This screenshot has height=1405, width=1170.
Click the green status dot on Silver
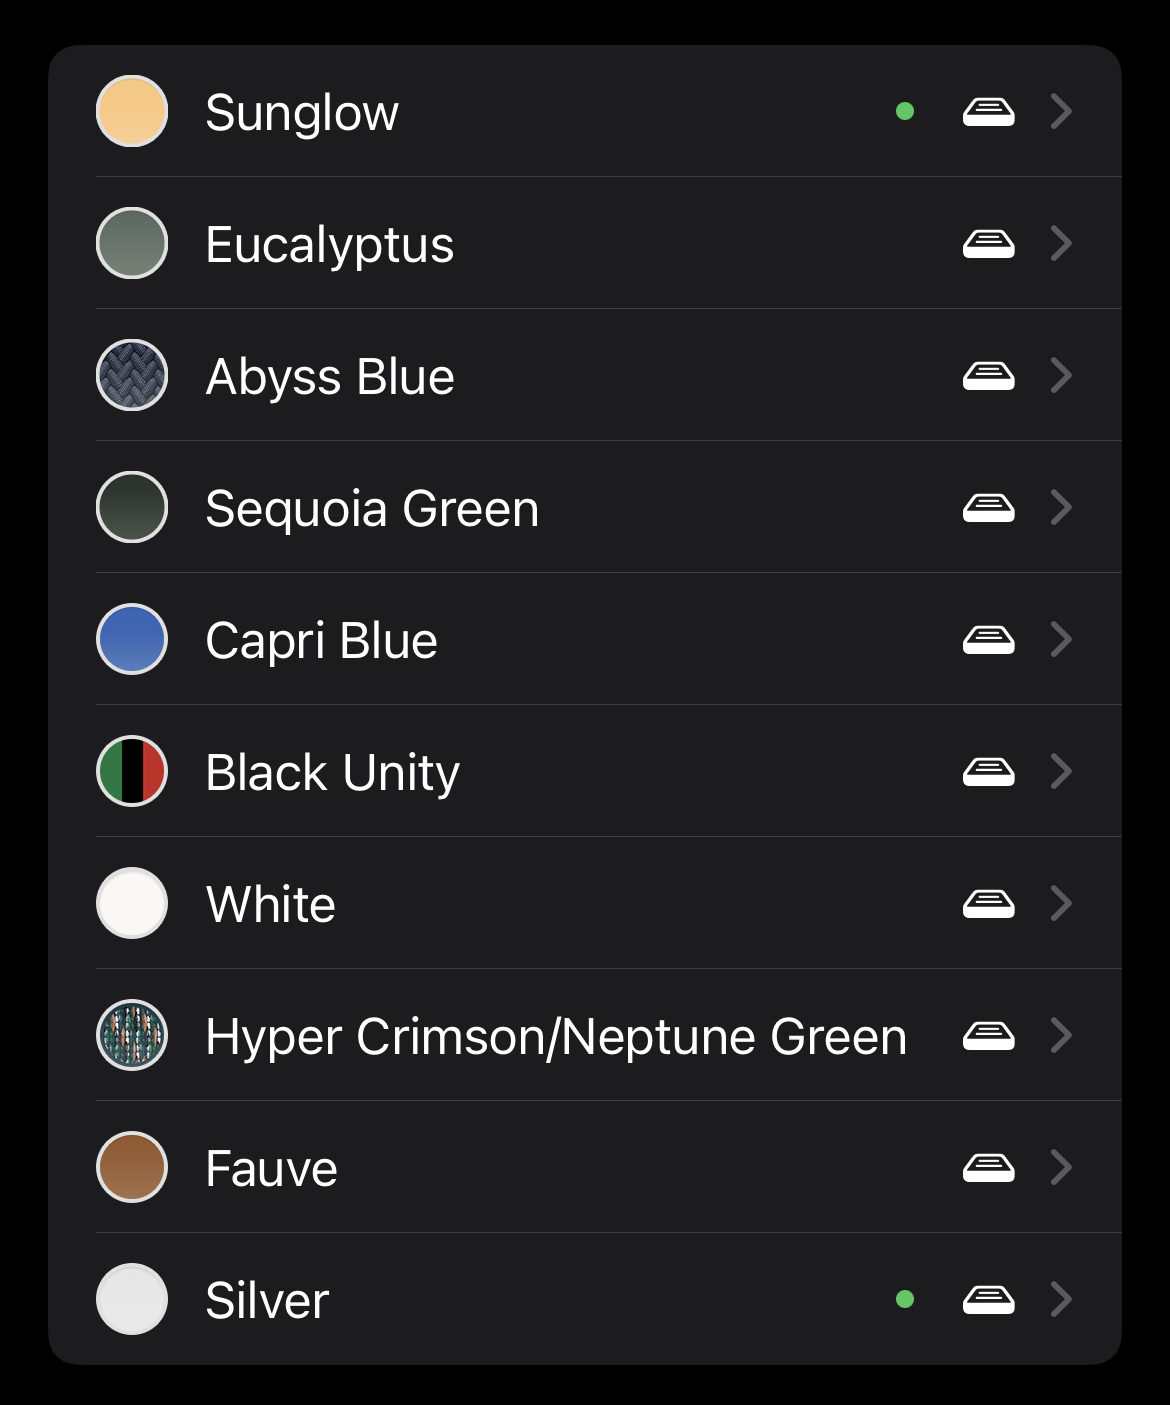[x=905, y=1299]
